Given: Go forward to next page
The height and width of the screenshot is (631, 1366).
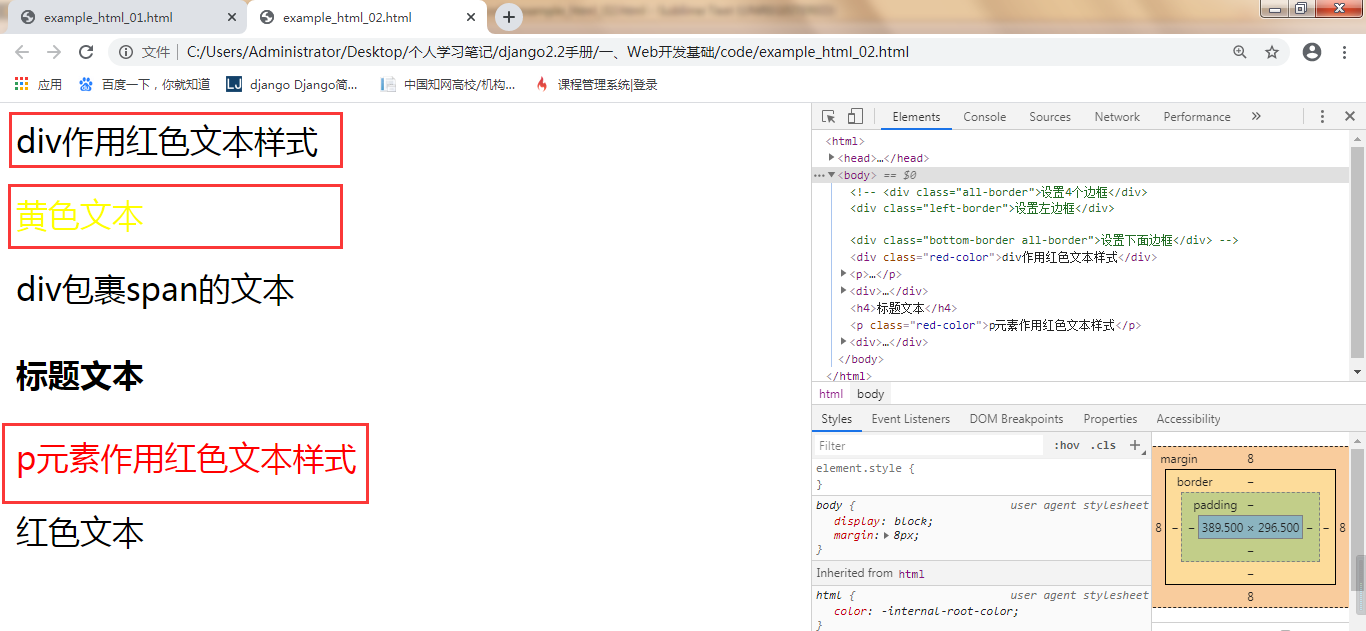Looking at the screenshot, I should pos(54,52).
